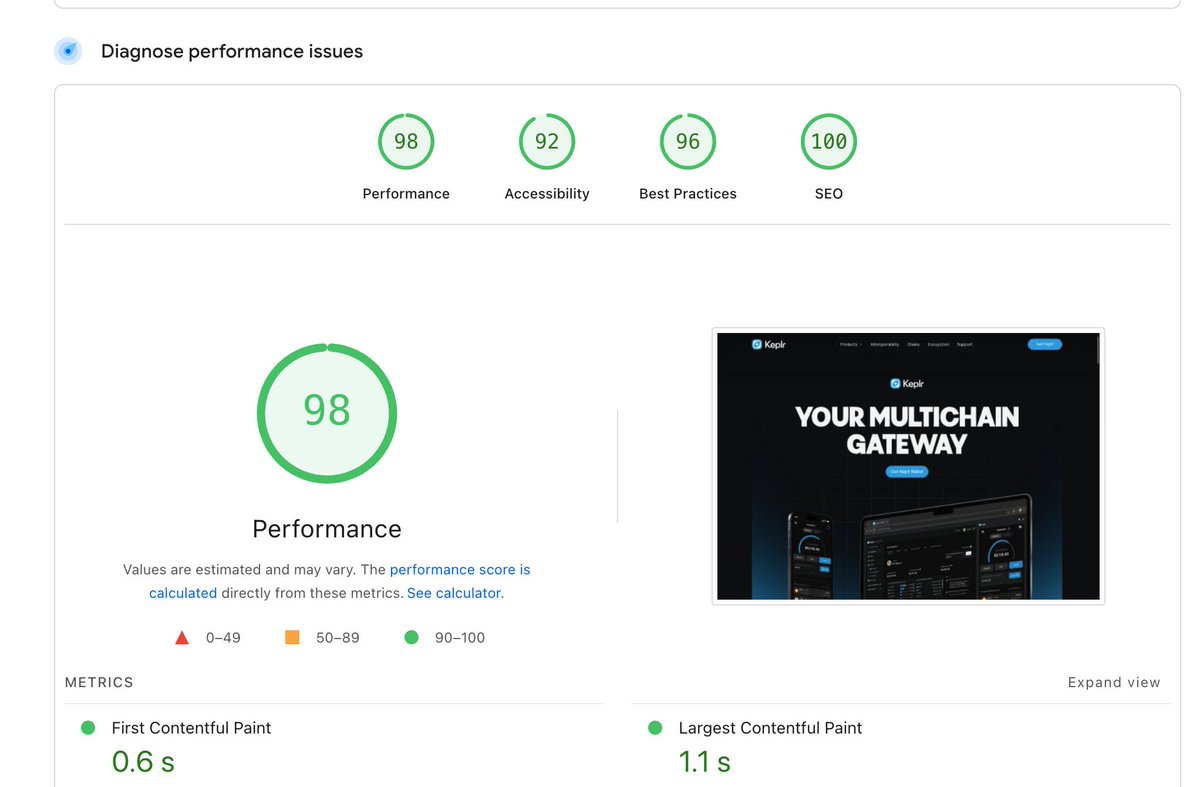Click the red triangle 0–49 legend icon

click(x=182, y=638)
